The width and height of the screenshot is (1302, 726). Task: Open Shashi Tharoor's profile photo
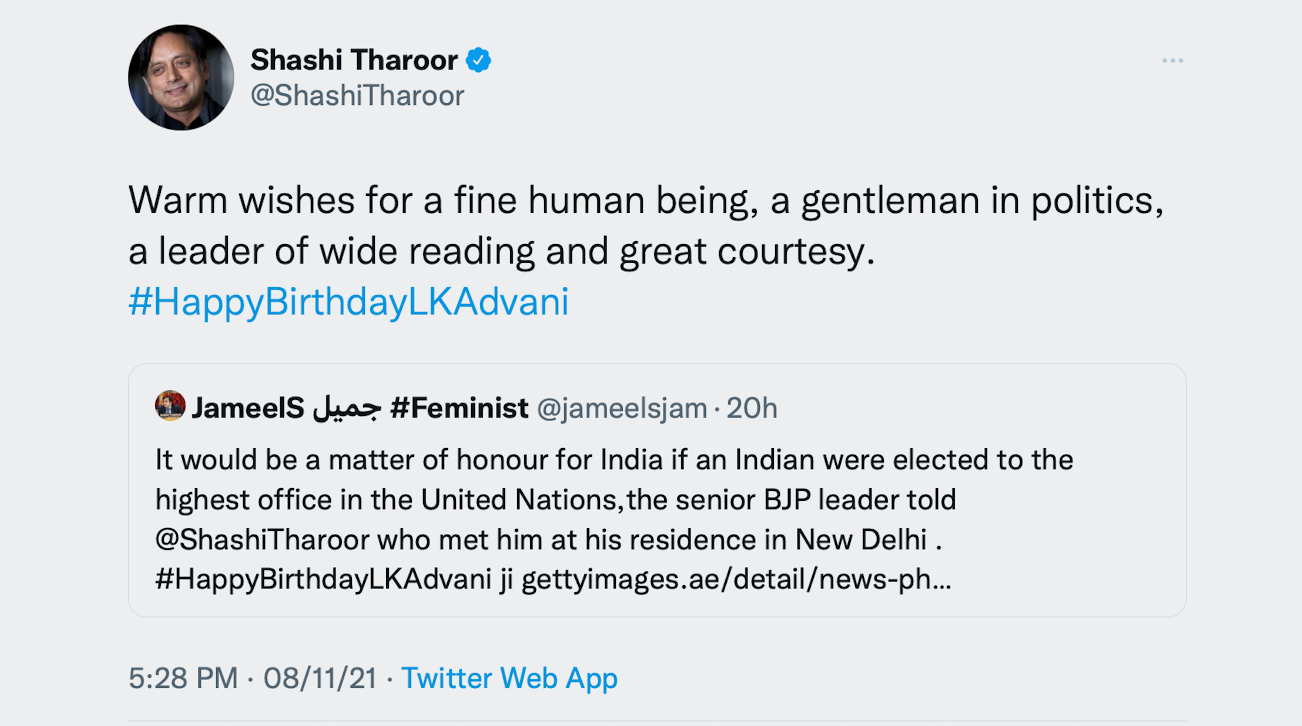[181, 78]
